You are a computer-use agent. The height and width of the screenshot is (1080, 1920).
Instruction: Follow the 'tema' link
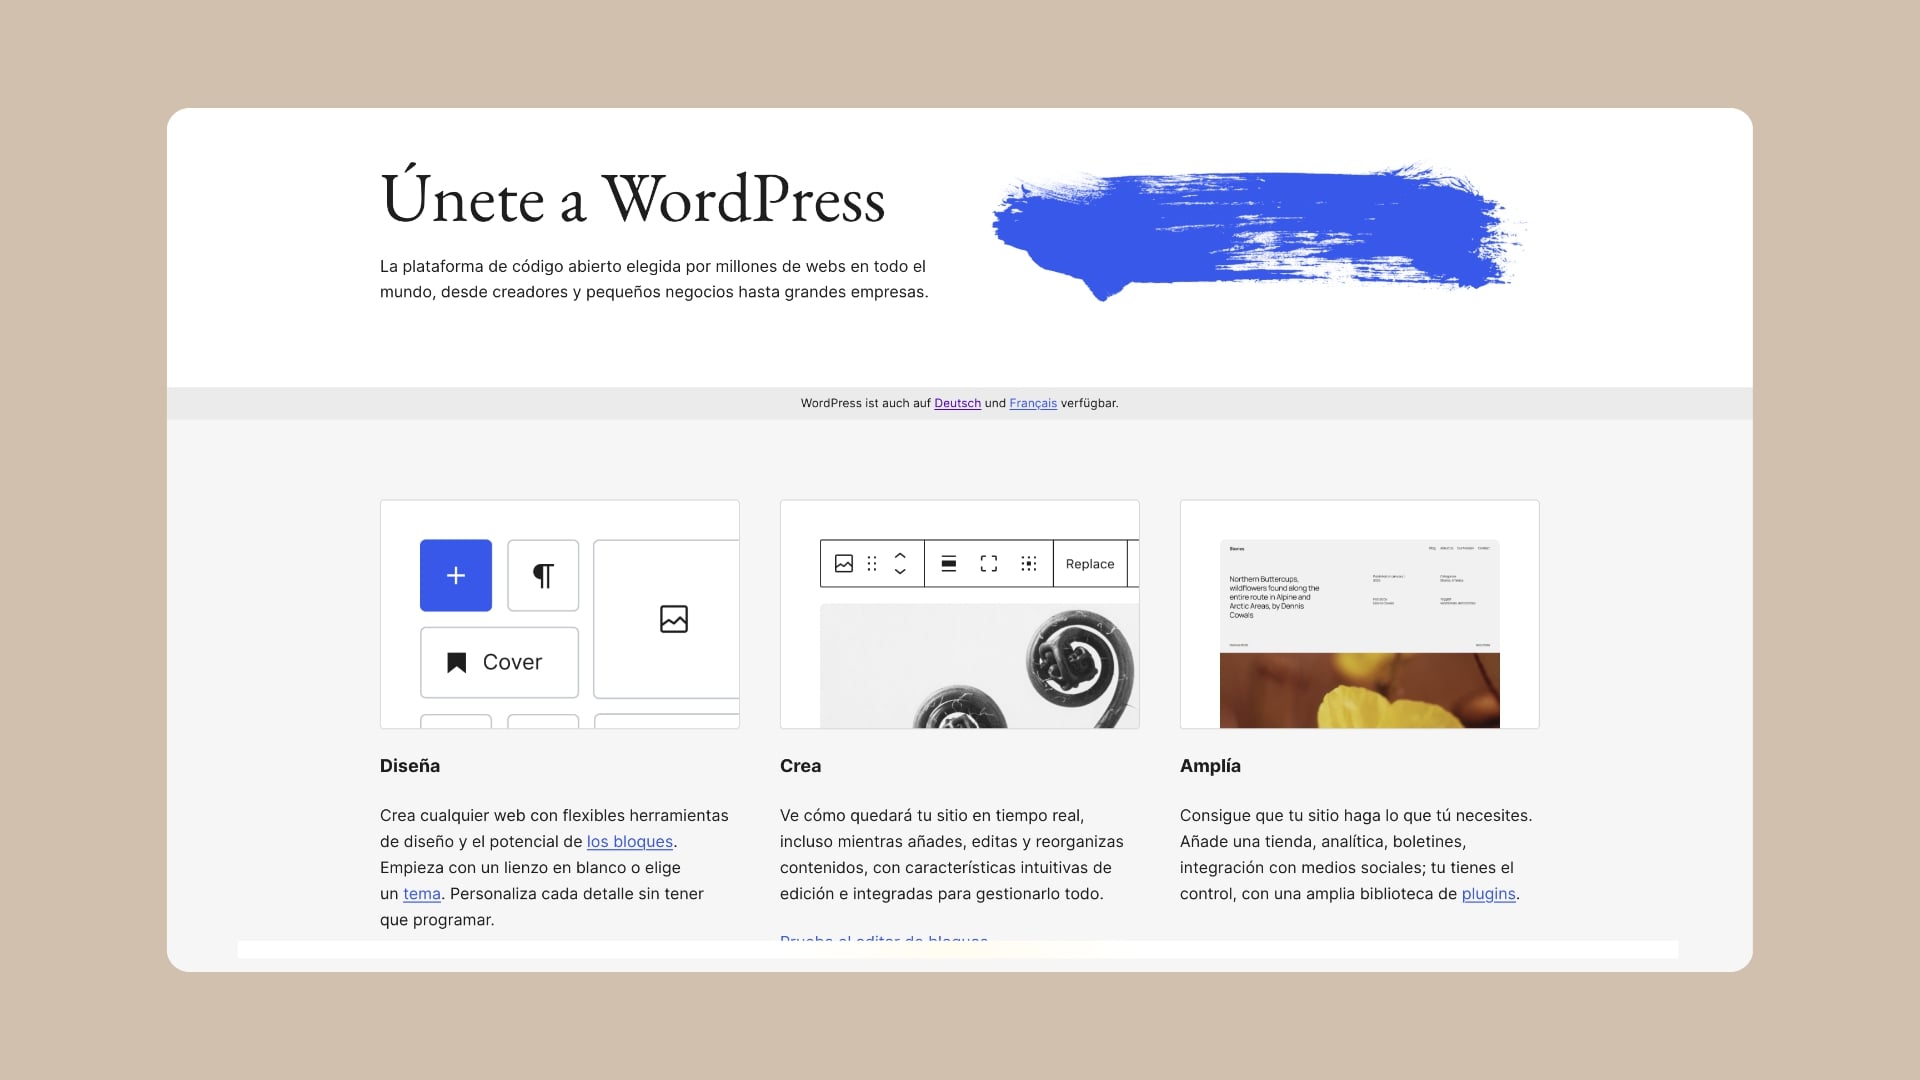pyautogui.click(x=421, y=893)
